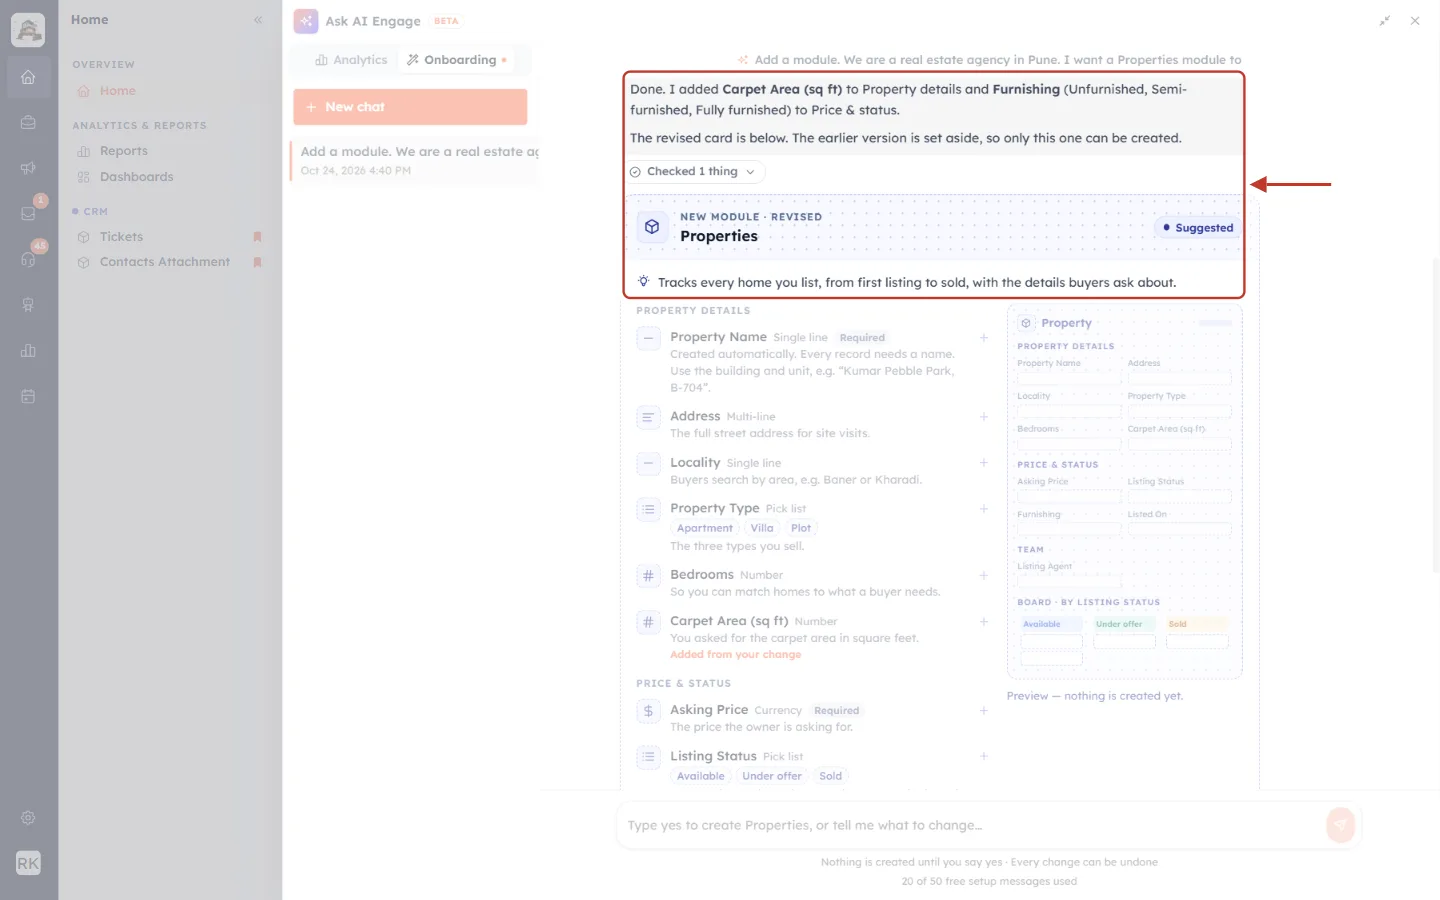
Task: Expand the Asking Price field with its plus
Action: (x=984, y=711)
